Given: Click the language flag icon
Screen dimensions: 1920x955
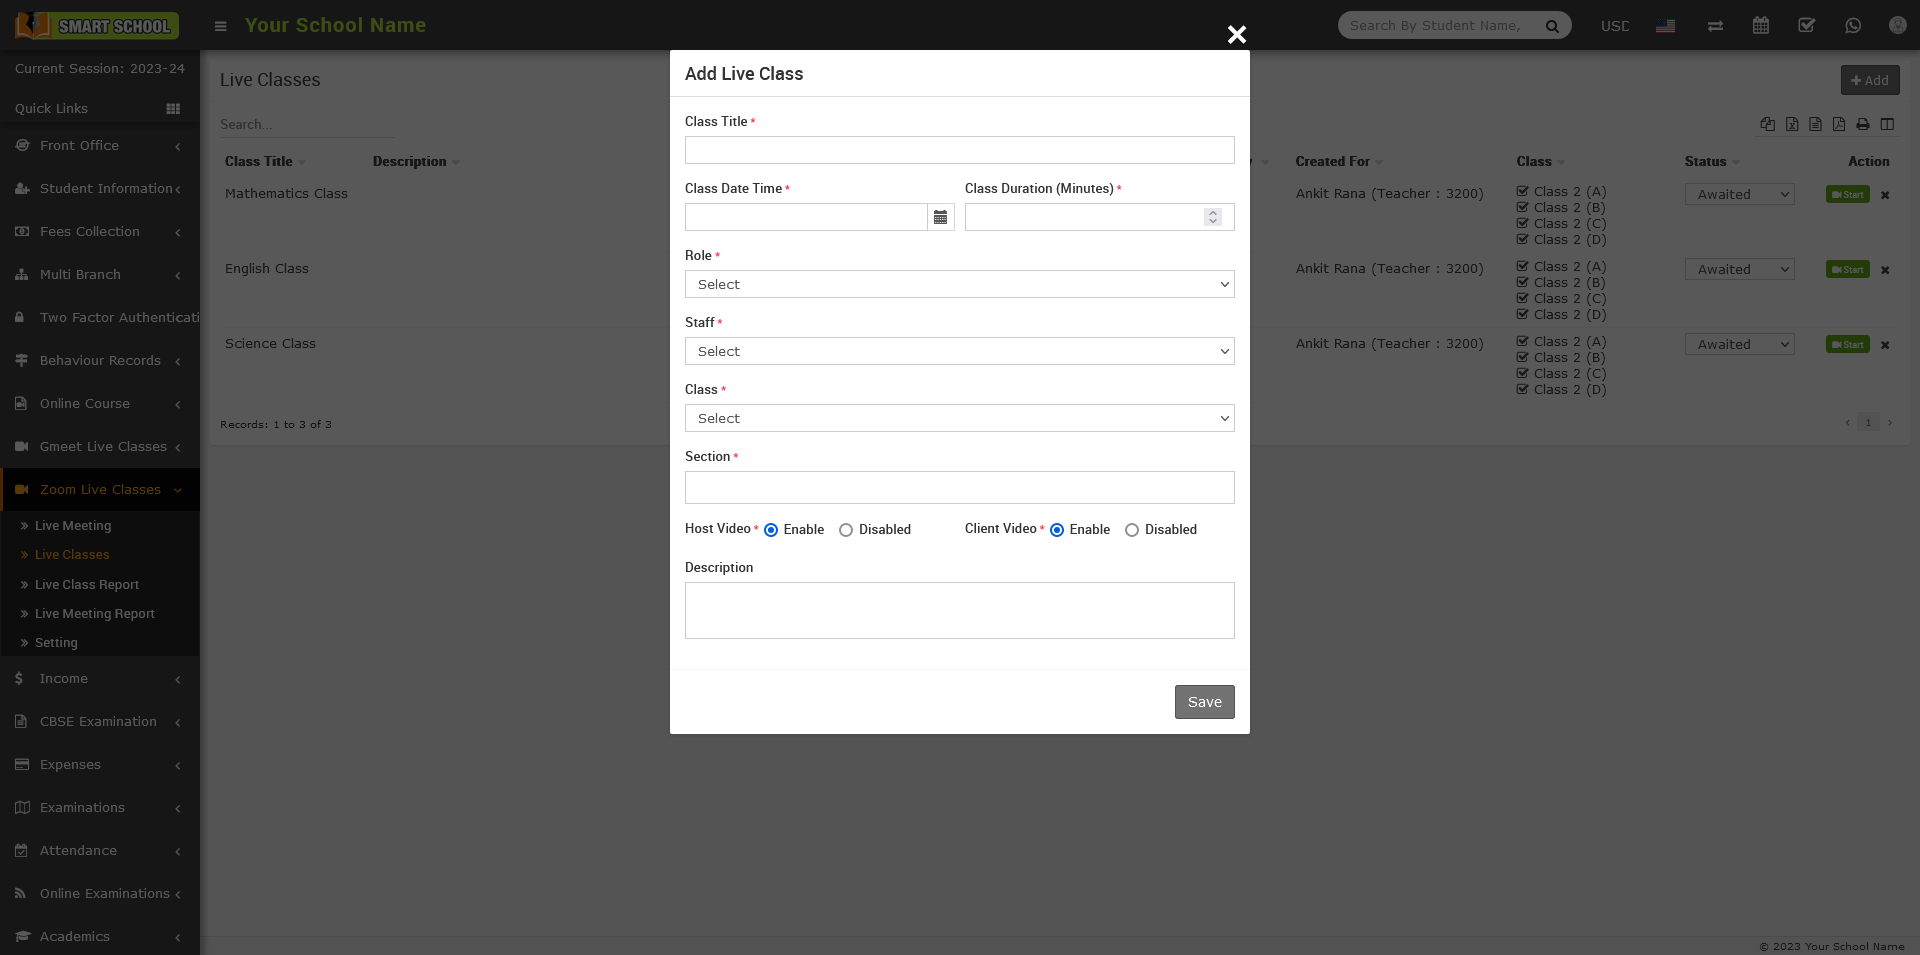Looking at the screenshot, I should pyautogui.click(x=1665, y=26).
